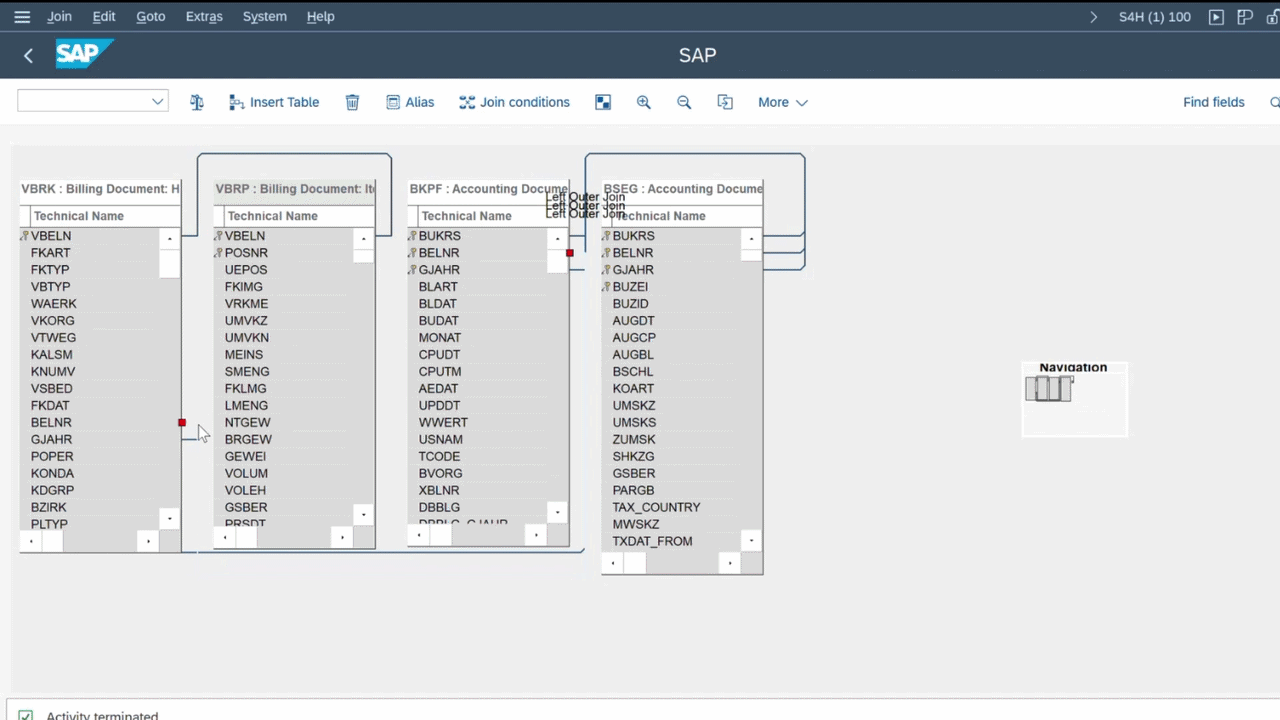Open the Edit menu
The image size is (1280, 720).
coord(104,17)
